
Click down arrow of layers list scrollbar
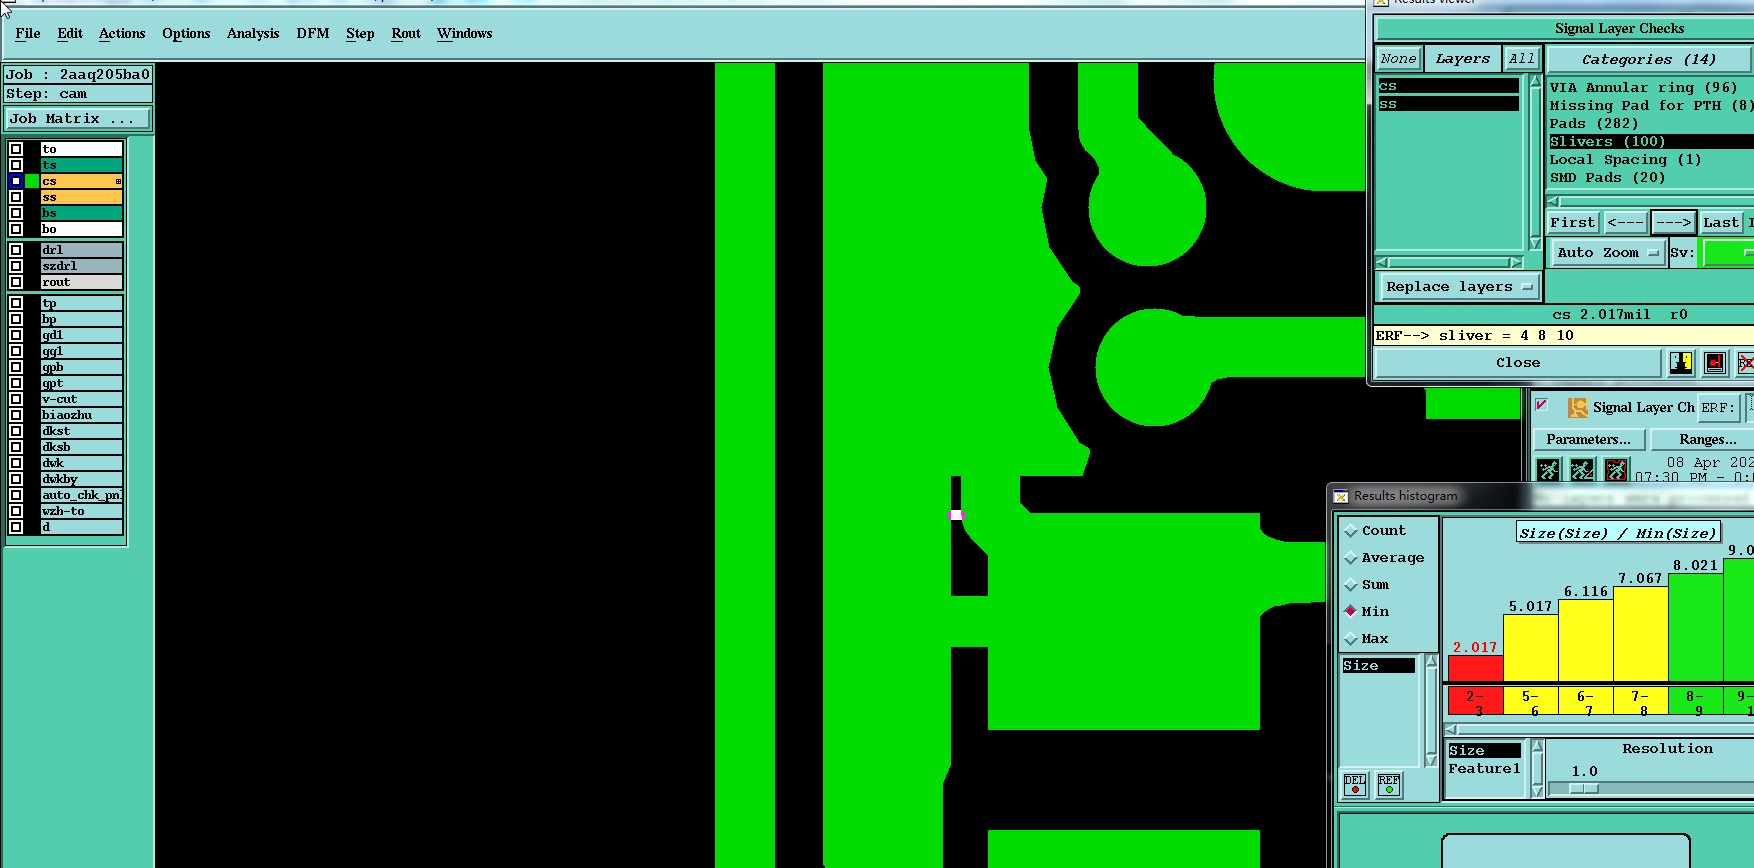(1535, 243)
